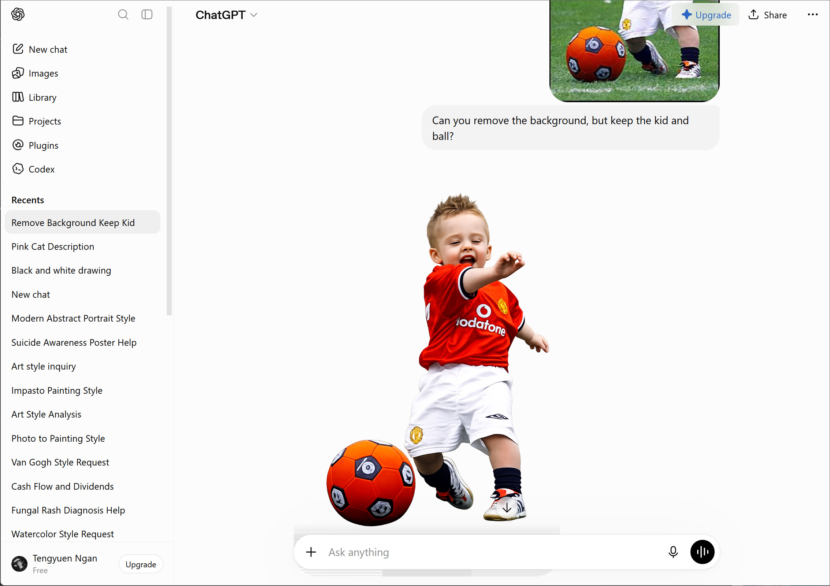Click the ChatGPT logo icon
830x586 pixels.
(x=17, y=14)
